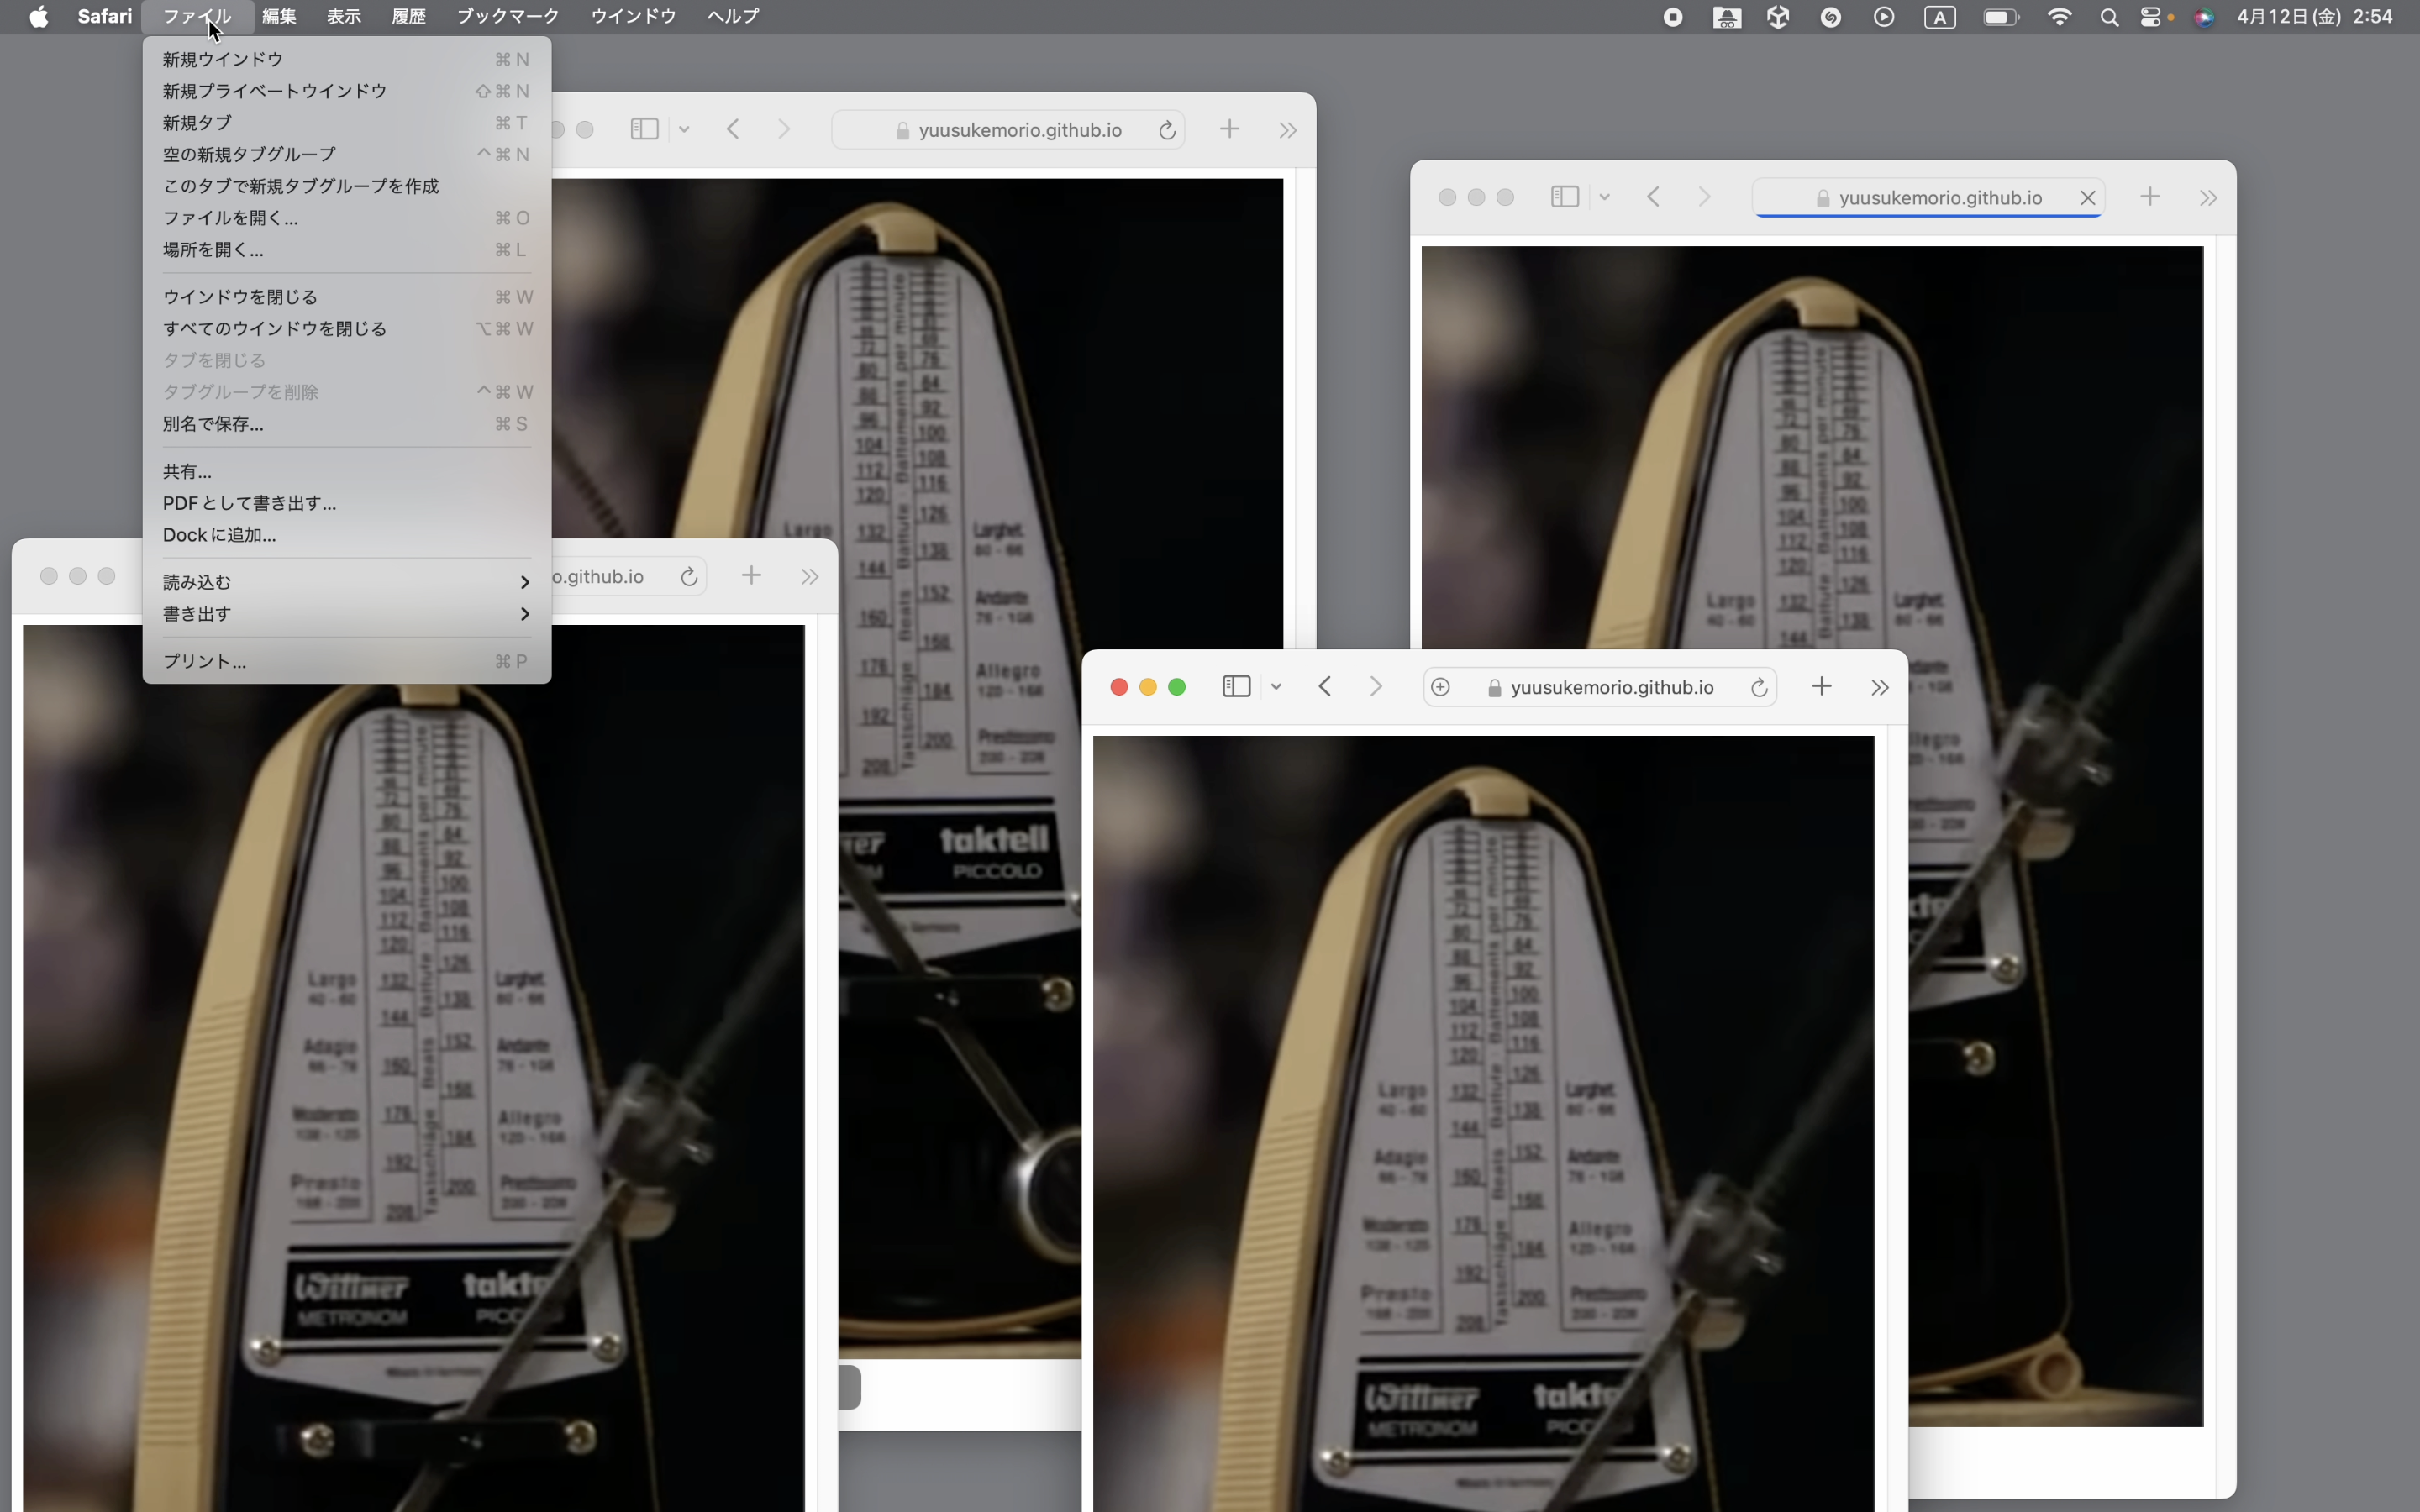Click screen recording stop icon in menu bar
This screenshot has width=2420, height=1512.
pyautogui.click(x=1673, y=17)
